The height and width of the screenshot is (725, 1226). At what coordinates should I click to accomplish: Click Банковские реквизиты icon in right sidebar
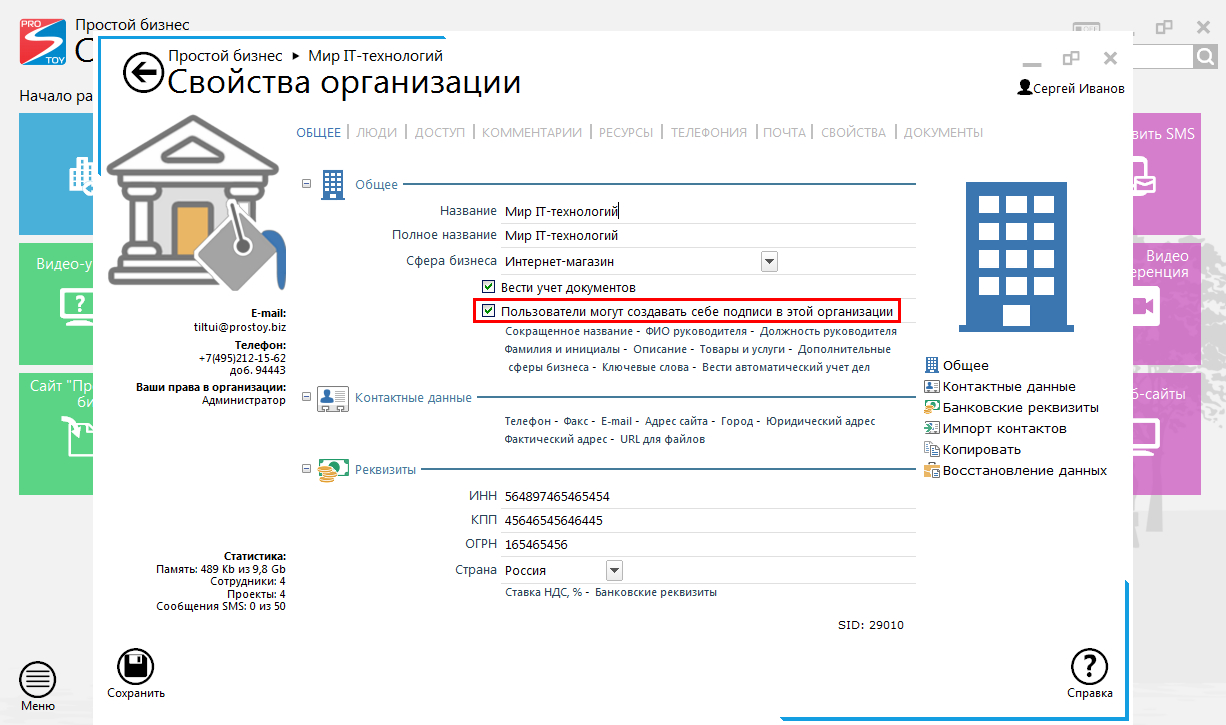932,408
